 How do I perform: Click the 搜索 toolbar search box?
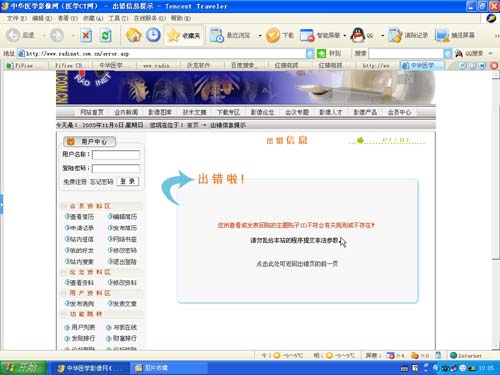(406, 53)
